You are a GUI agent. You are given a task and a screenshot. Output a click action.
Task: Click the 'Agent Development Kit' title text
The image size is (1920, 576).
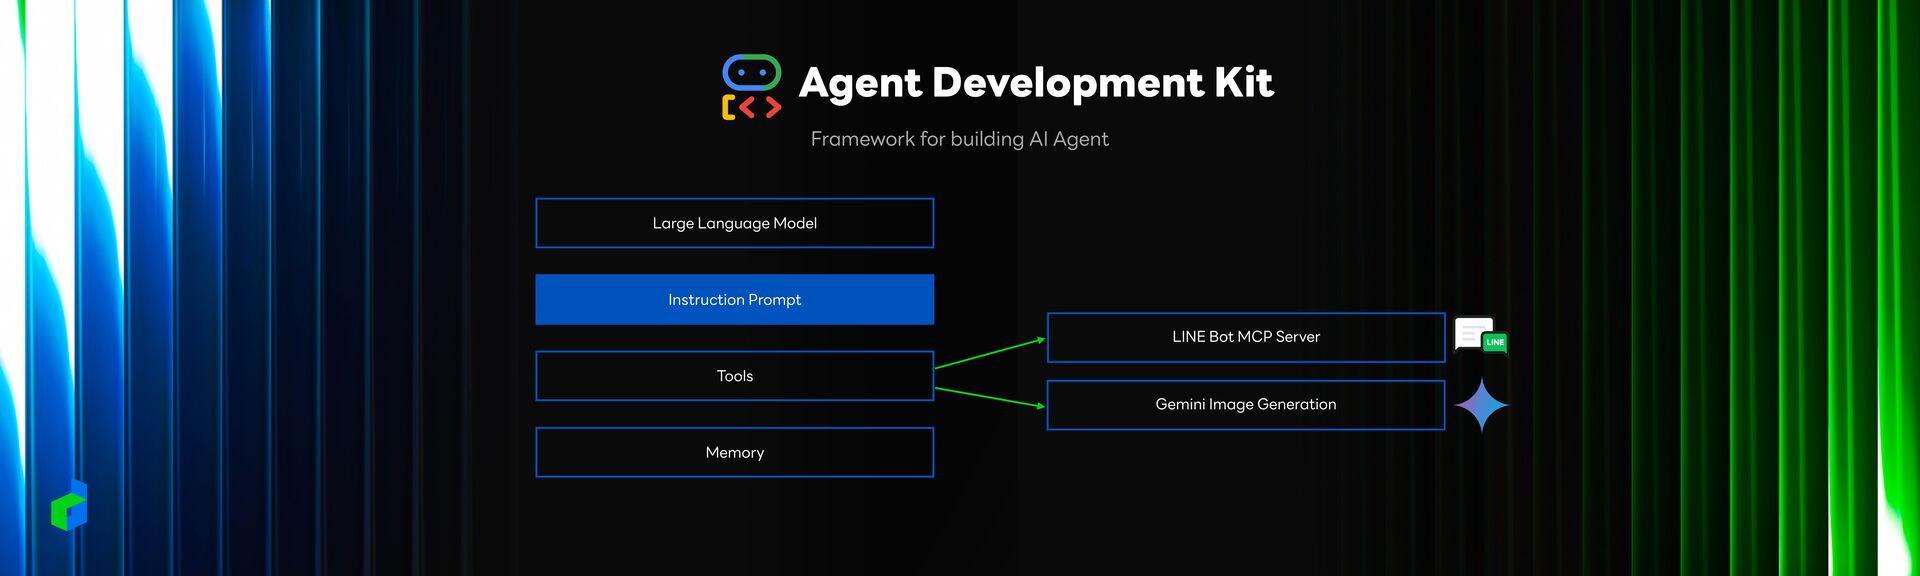(1036, 84)
